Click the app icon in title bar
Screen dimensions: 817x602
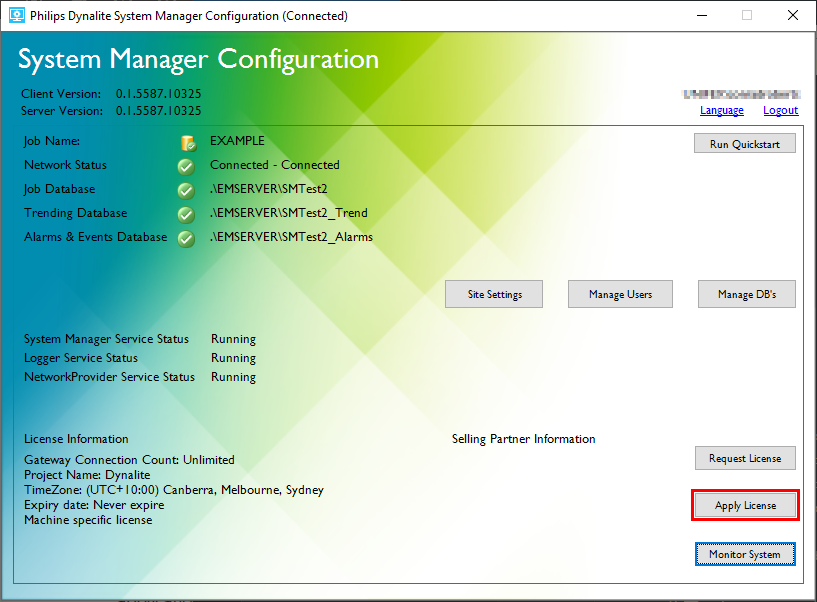[x=16, y=16]
